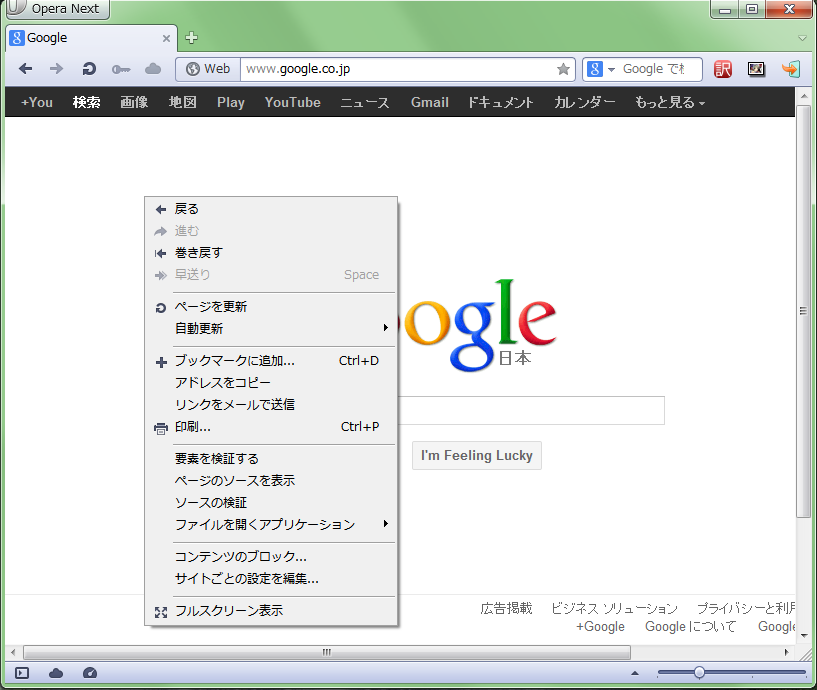Click the horizontal scrollbar right arrow
817x690 pixels.
[x=787, y=652]
